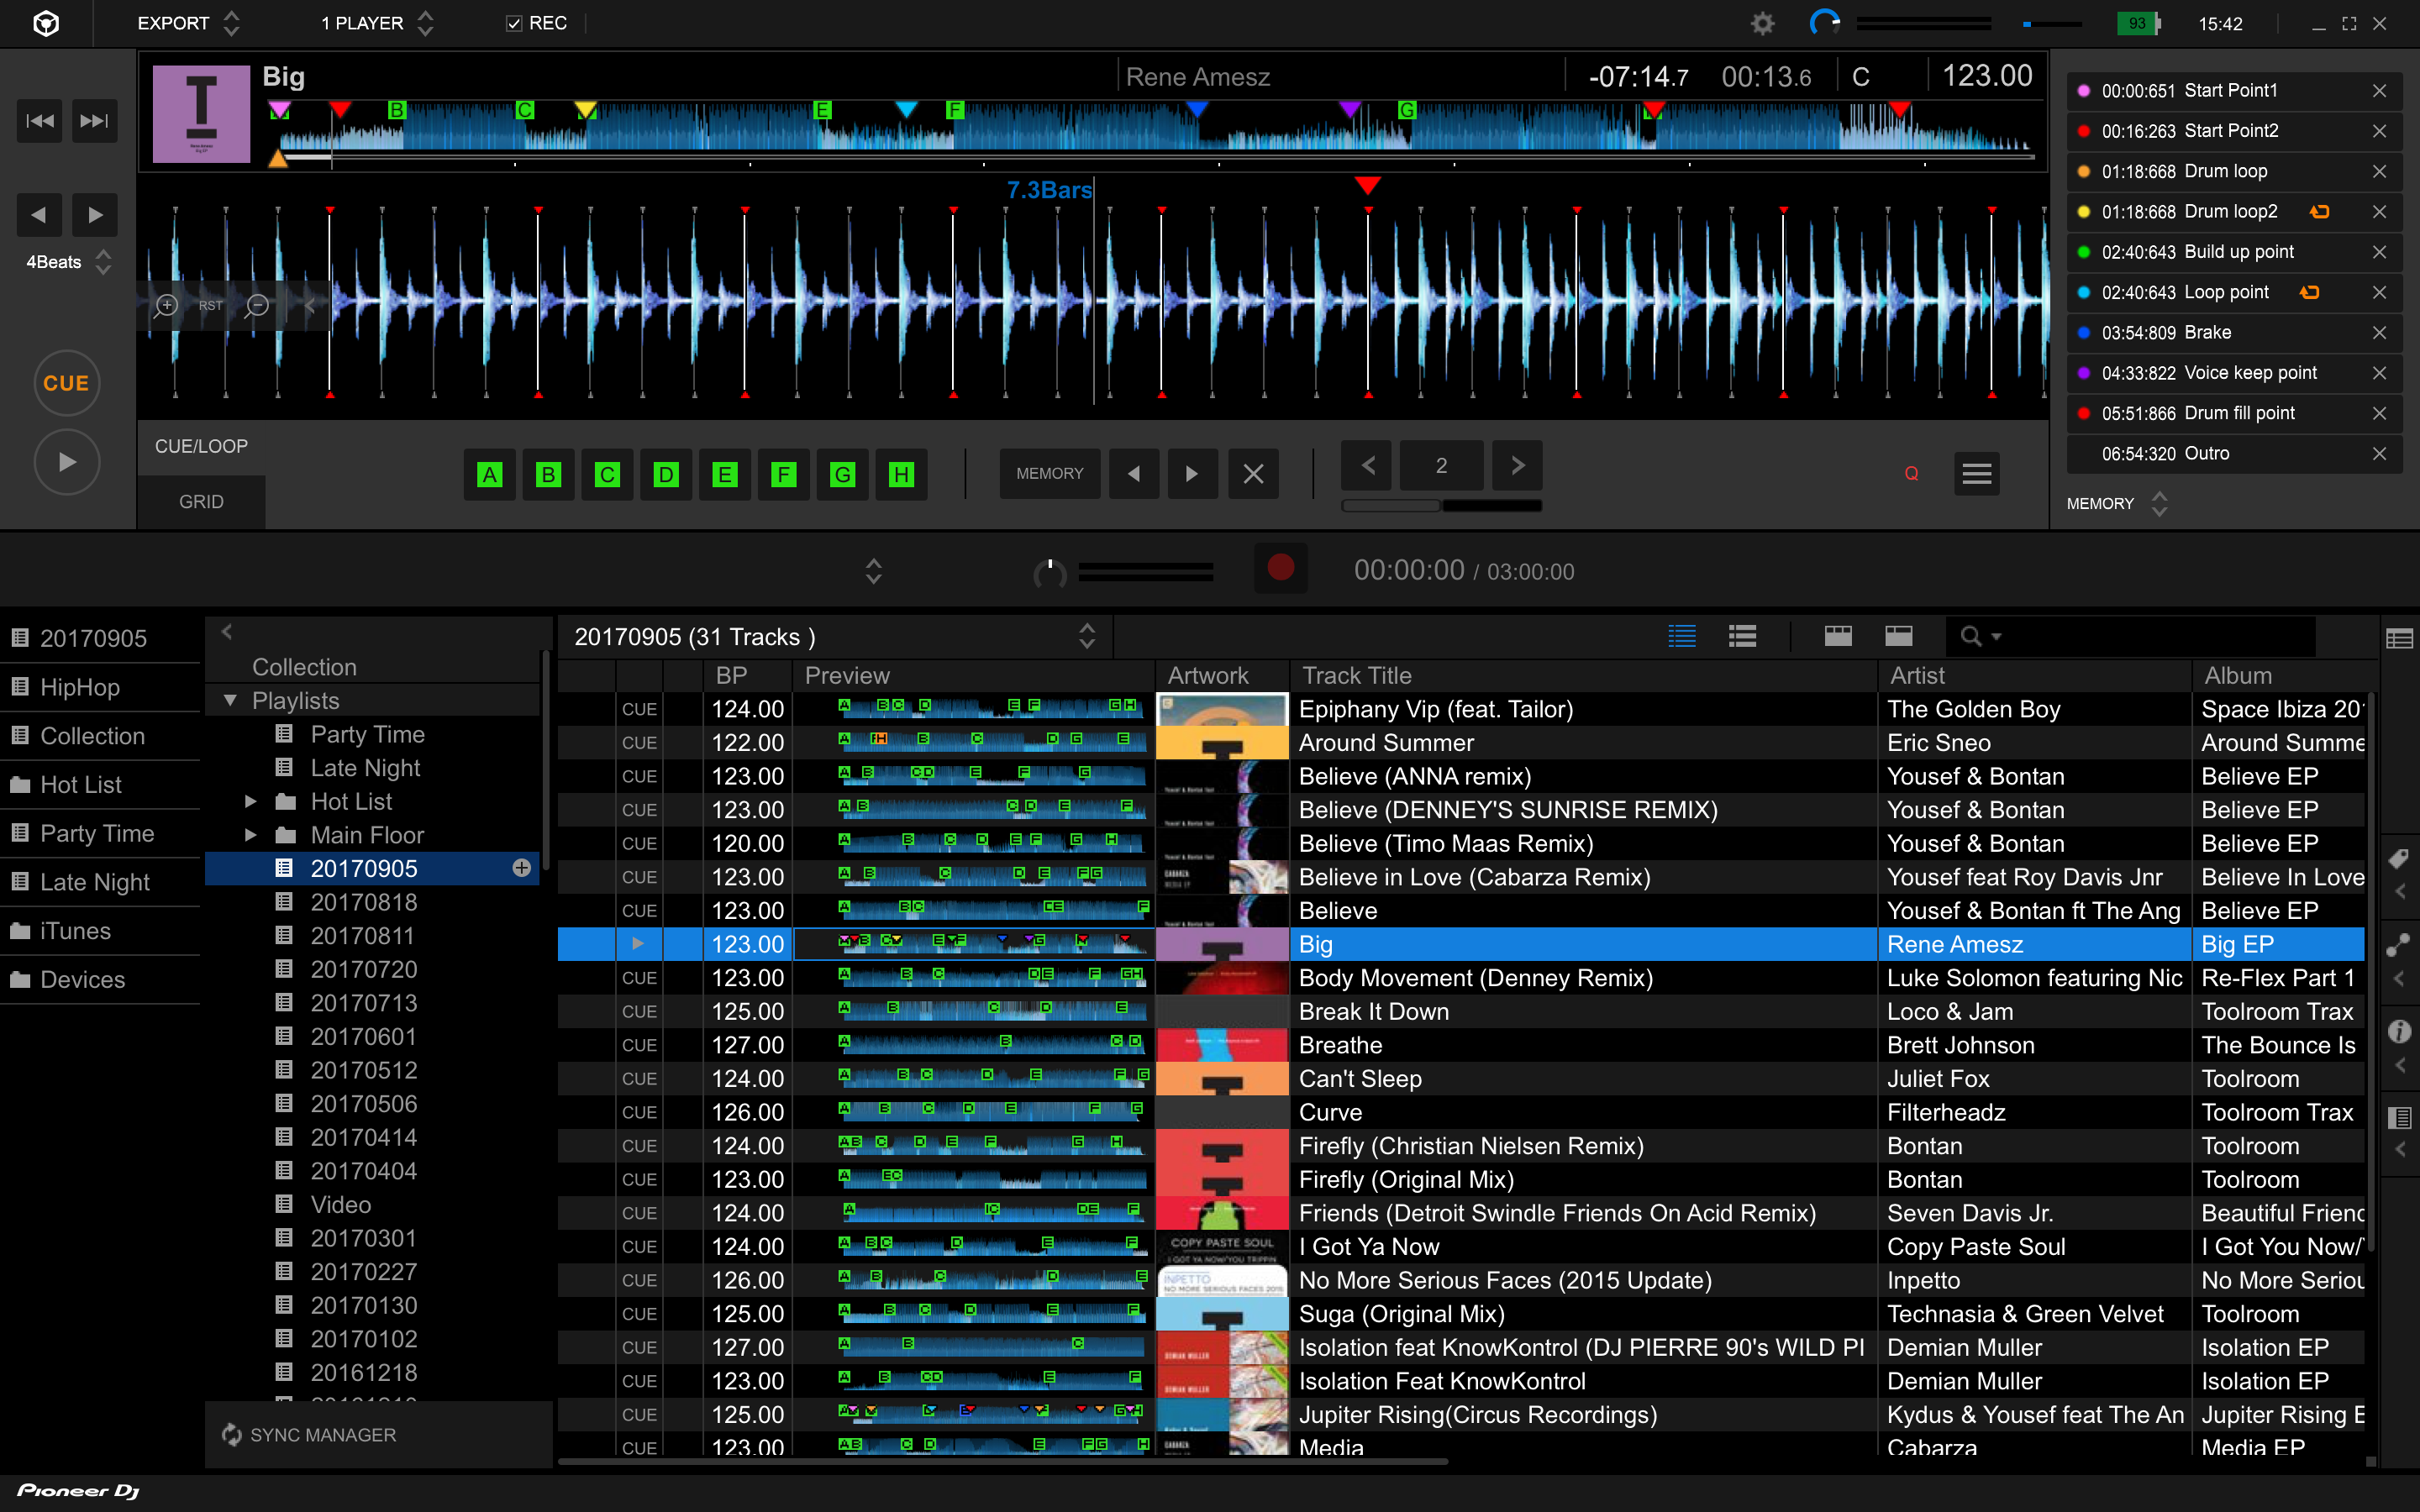Click the SYNC MANAGER icon
The image size is (2420, 1512).
click(232, 1435)
